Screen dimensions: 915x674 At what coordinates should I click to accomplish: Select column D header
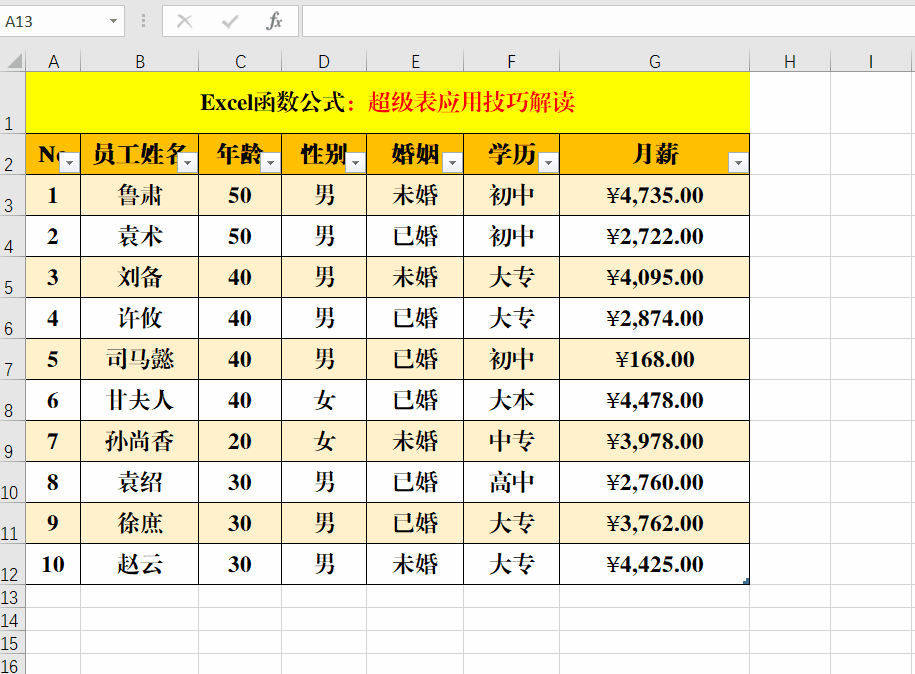(324, 61)
